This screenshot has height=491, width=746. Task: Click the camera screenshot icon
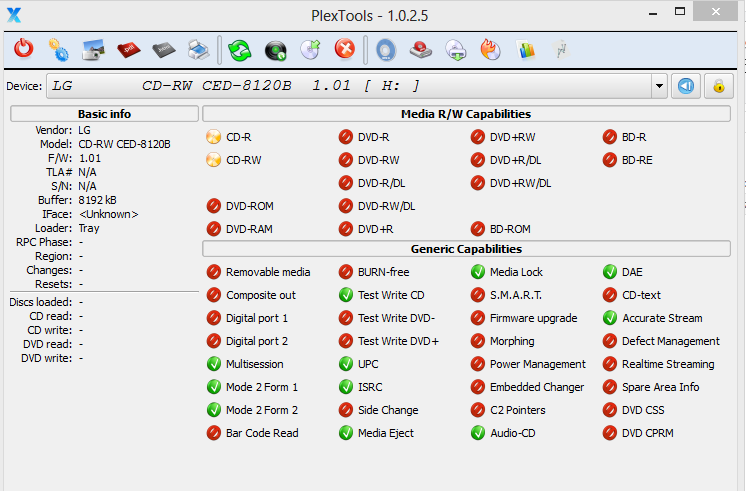click(x=93, y=49)
